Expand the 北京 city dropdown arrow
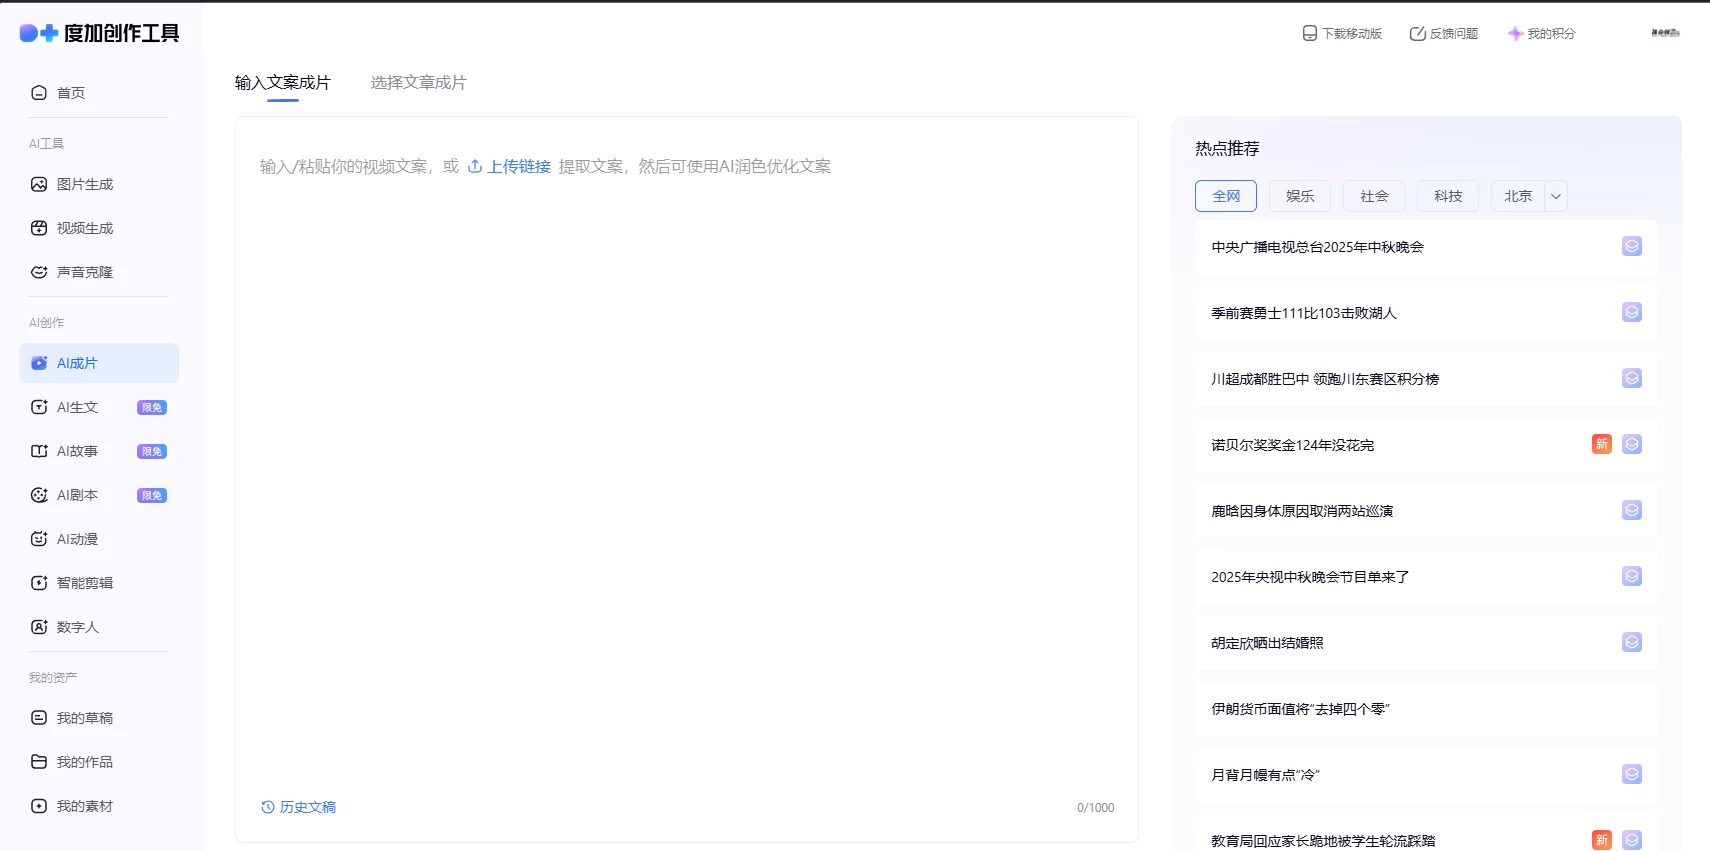Screen dimensions: 1710x851 1556,197
